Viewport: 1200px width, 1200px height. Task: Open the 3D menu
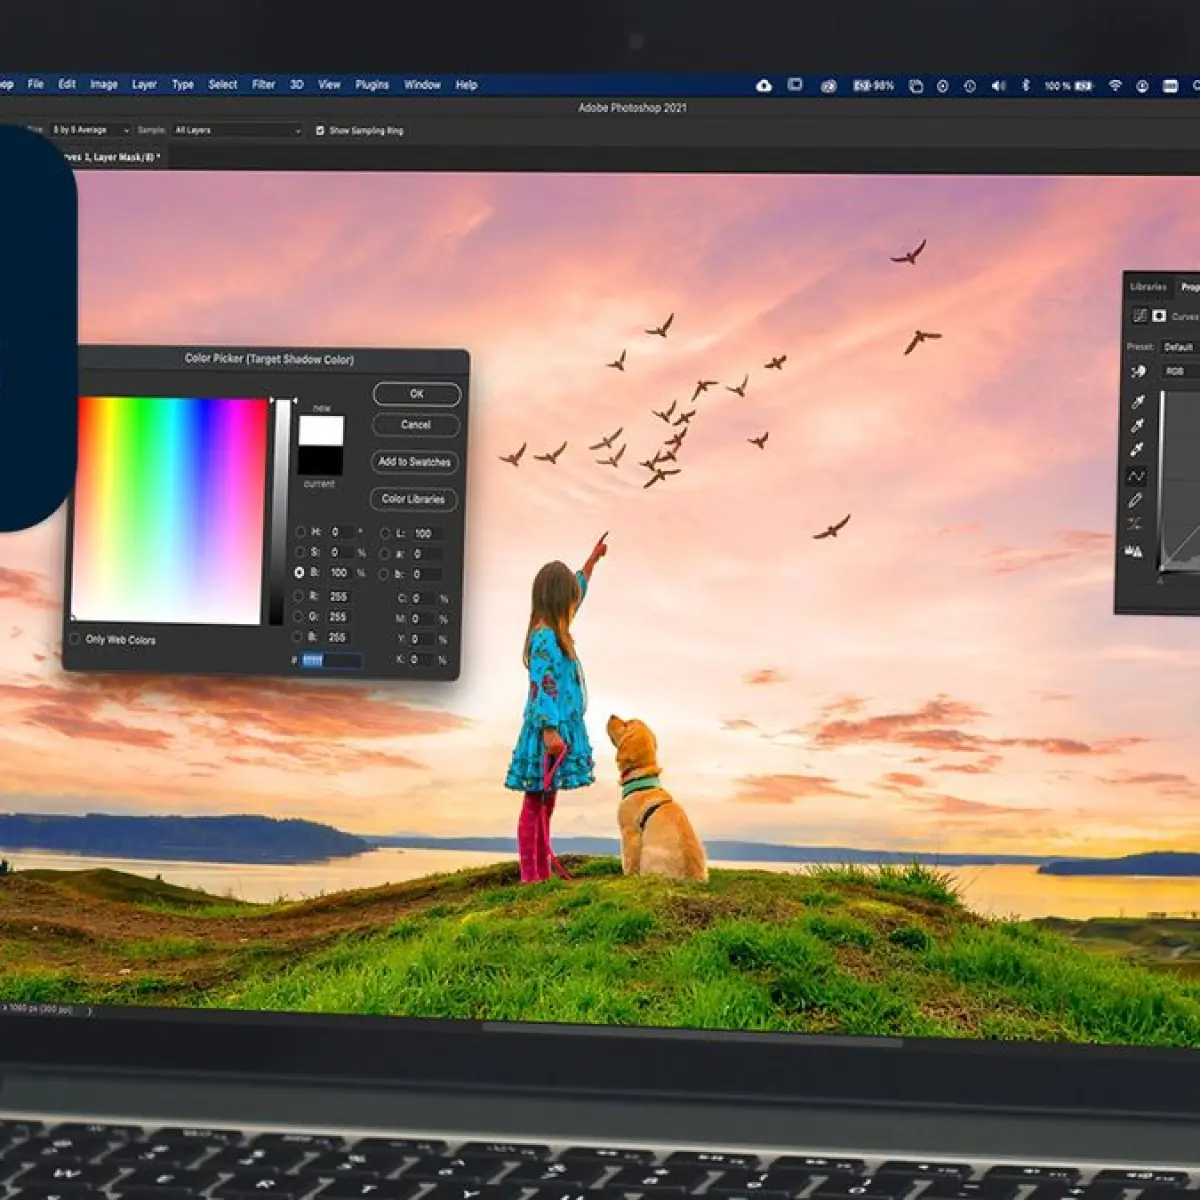pos(297,85)
